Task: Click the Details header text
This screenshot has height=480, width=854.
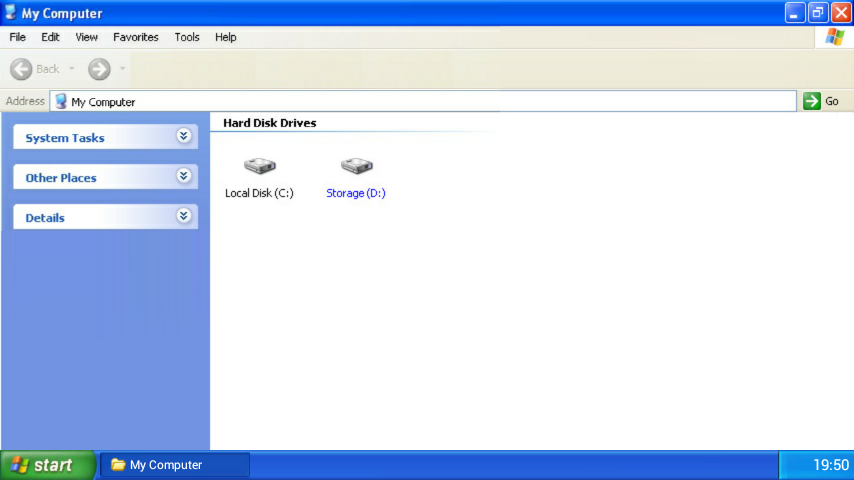Action: (45, 217)
